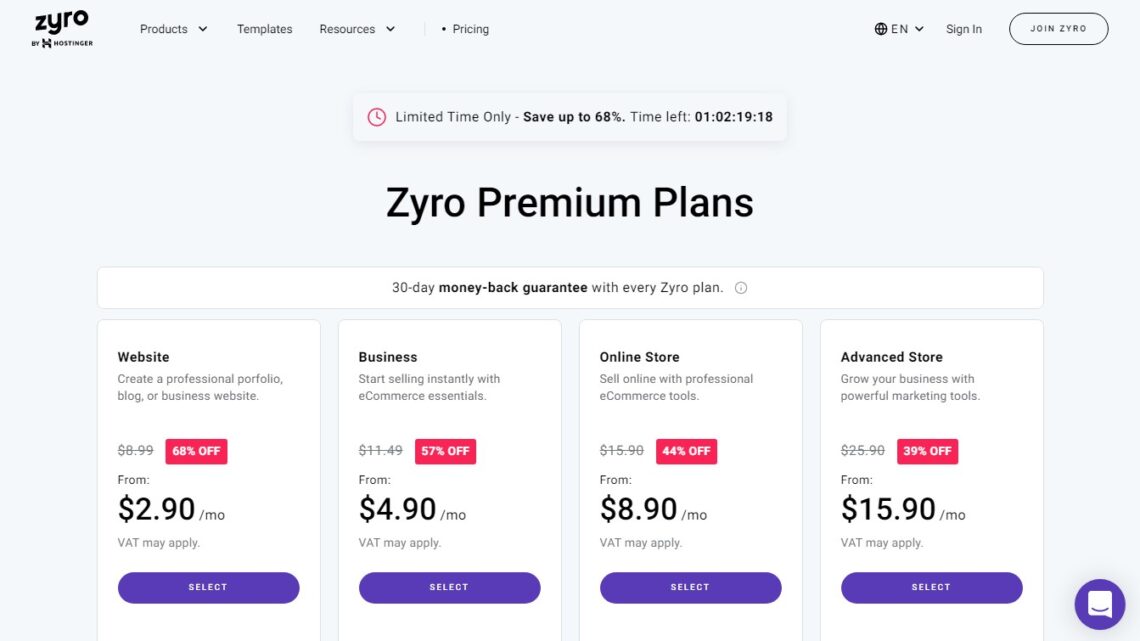Click the 57% OFF discount badge

tap(445, 451)
